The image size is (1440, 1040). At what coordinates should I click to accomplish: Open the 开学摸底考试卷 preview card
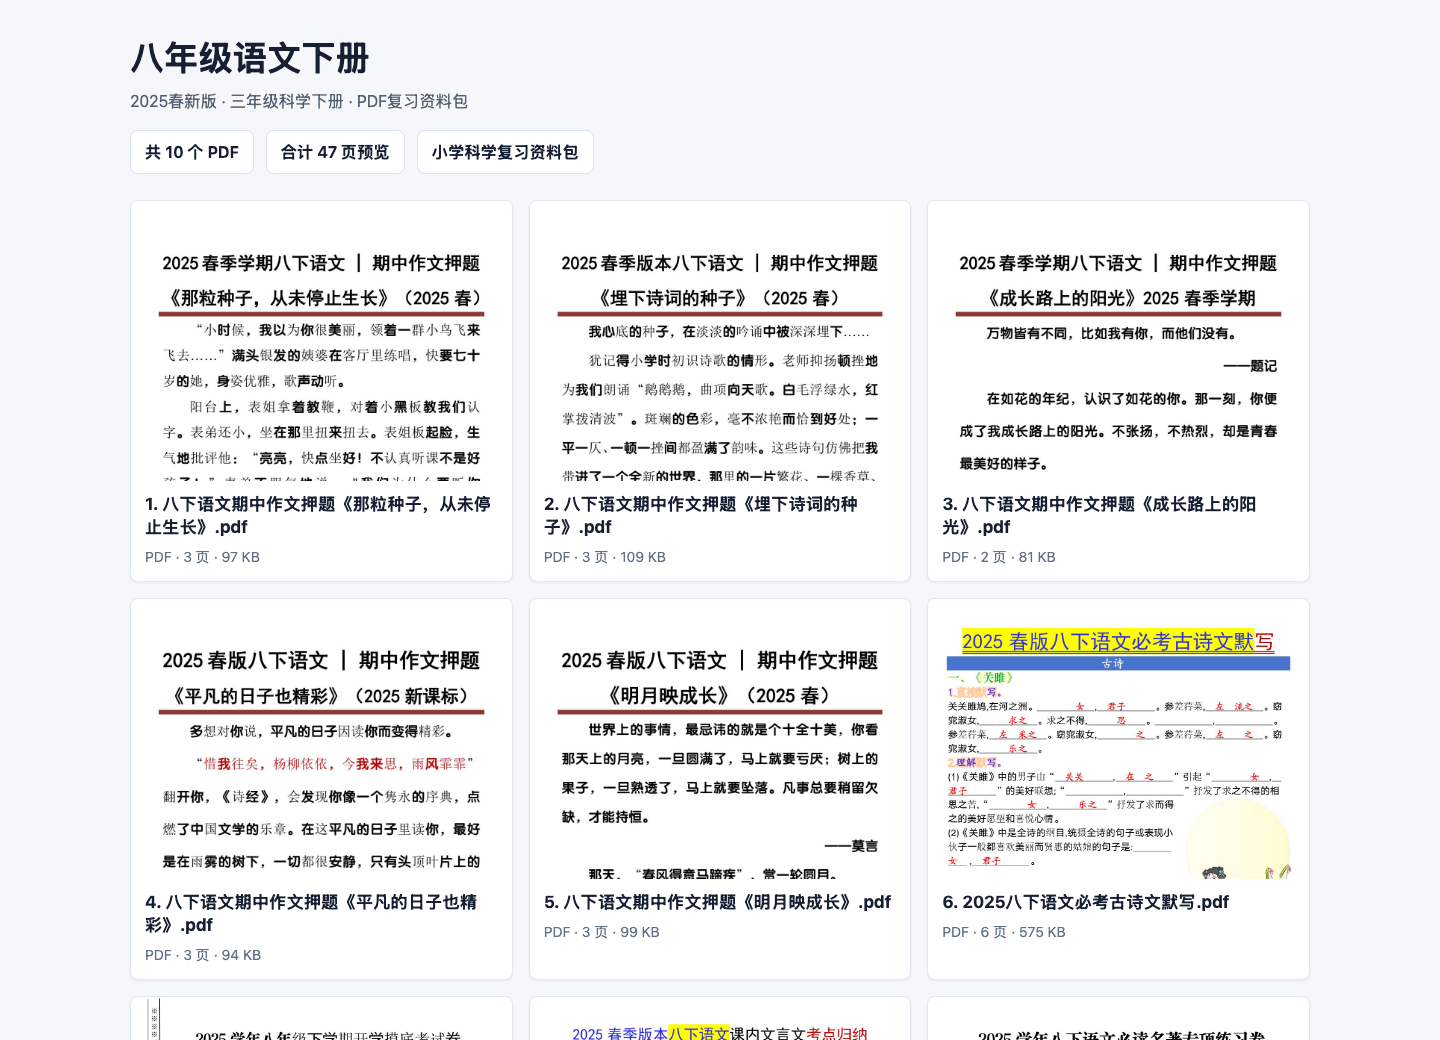[x=321, y=1019]
